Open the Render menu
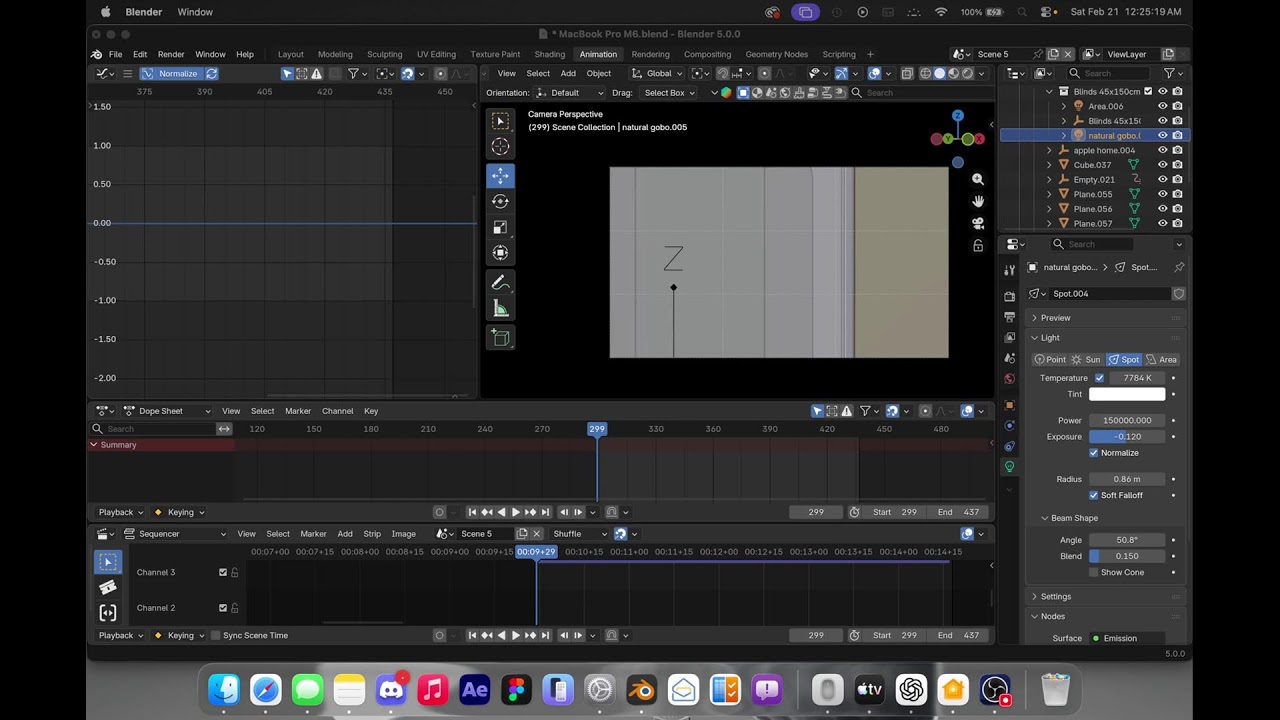Screen dimensions: 1280x720 point(170,54)
